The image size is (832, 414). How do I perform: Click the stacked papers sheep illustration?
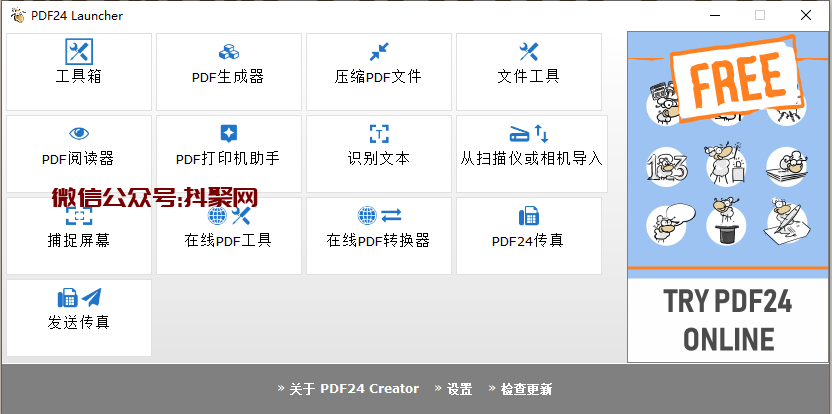pyautogui.click(x=787, y=166)
